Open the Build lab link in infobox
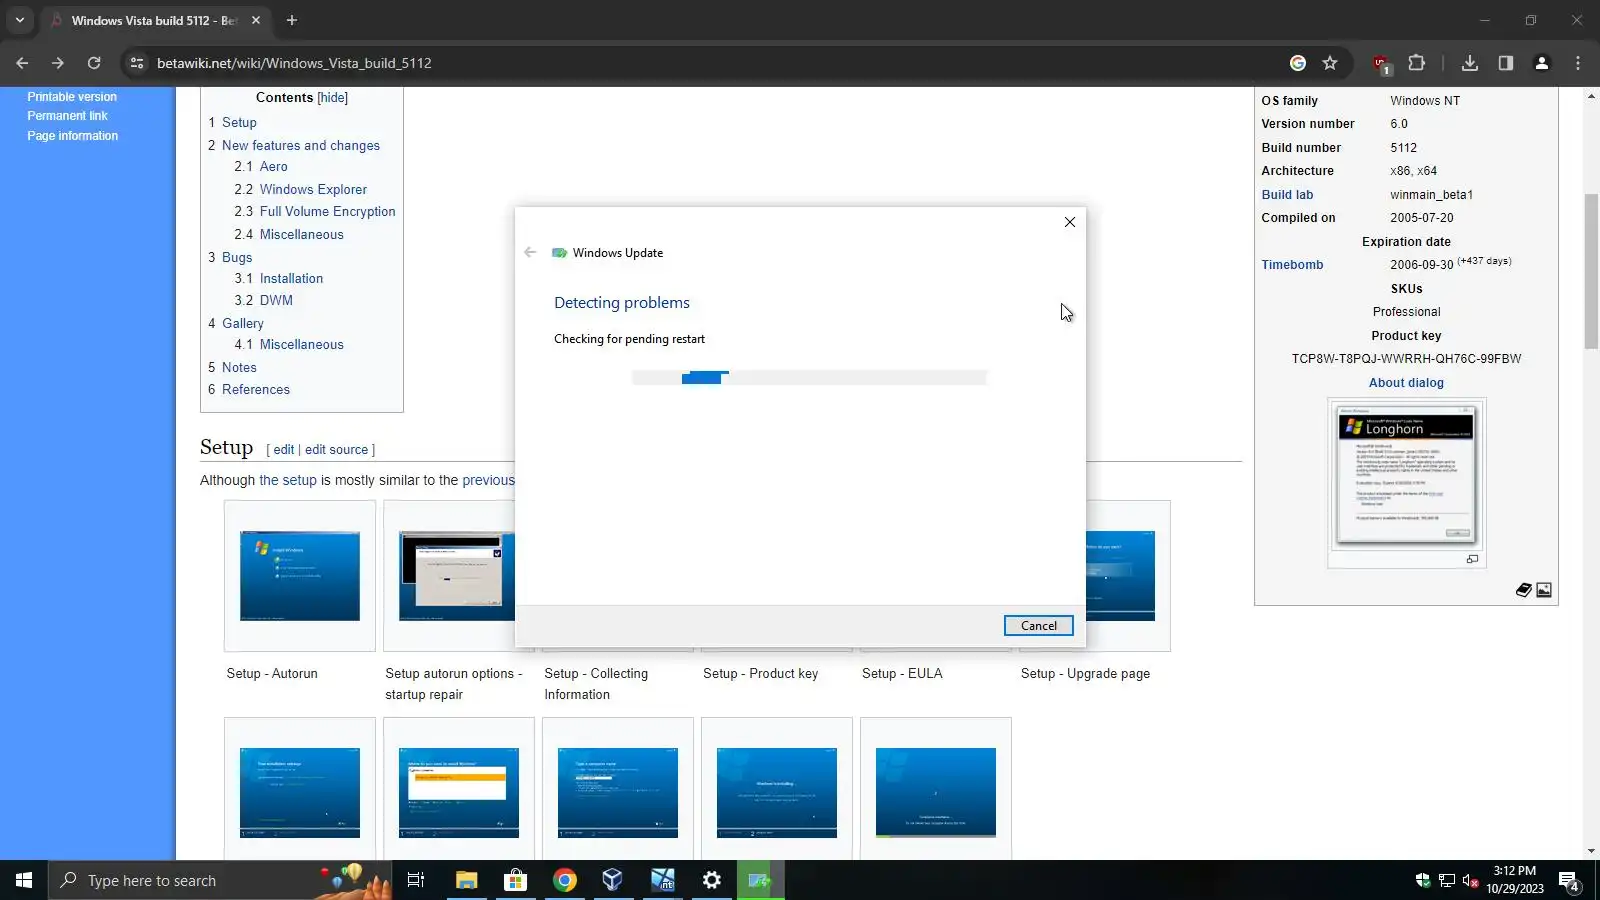This screenshot has height=900, width=1600. point(1287,195)
